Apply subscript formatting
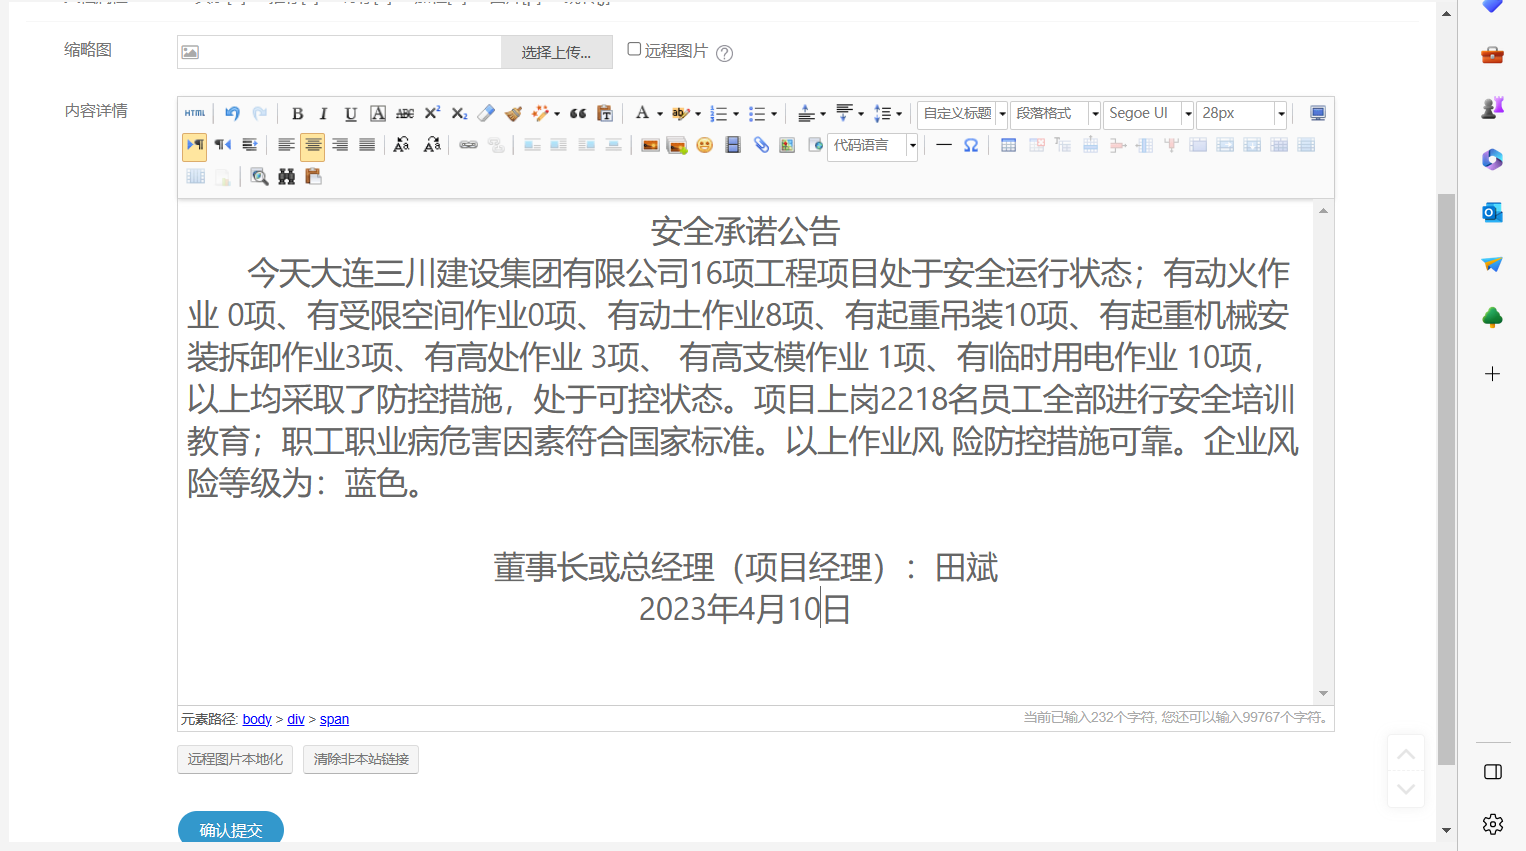This screenshot has width=1526, height=851. (459, 113)
